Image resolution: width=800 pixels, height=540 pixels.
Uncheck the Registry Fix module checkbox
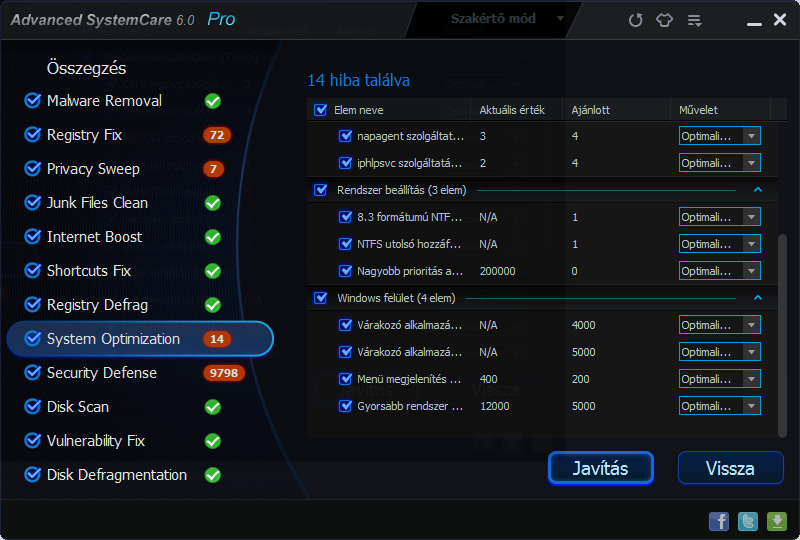pyautogui.click(x=33, y=135)
